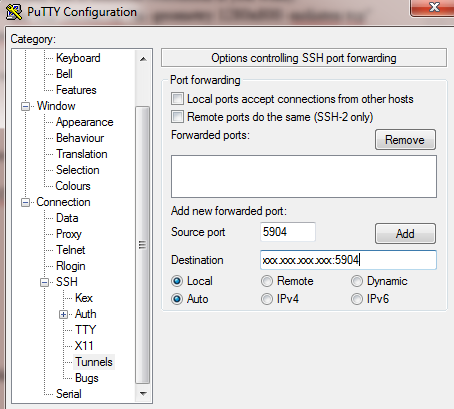Image resolution: width=454 pixels, height=409 pixels.
Task: Select the Dynamic radio button
Action: (x=357, y=281)
